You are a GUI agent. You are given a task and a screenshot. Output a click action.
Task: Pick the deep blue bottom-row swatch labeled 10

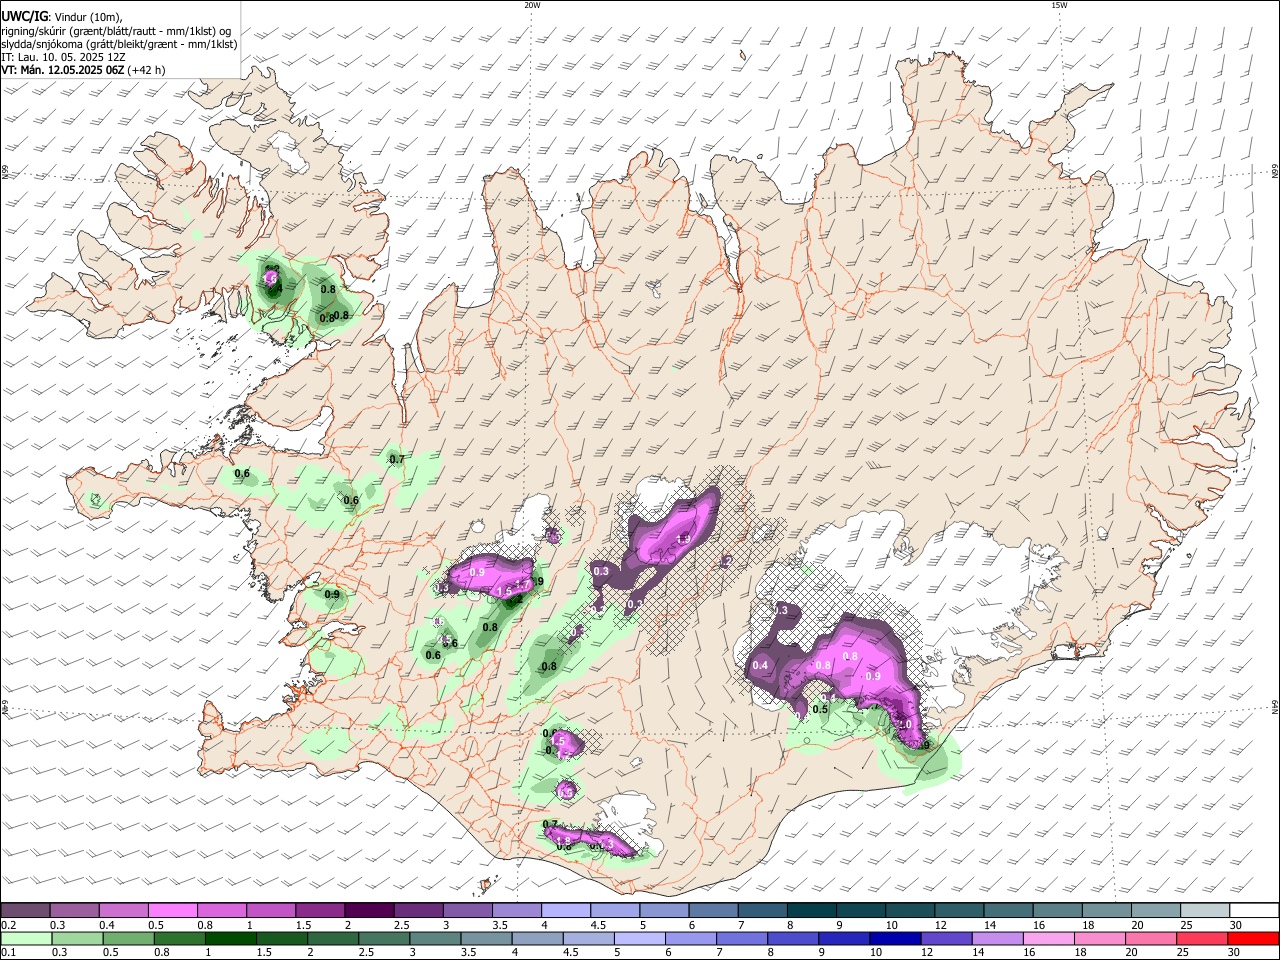click(894, 938)
